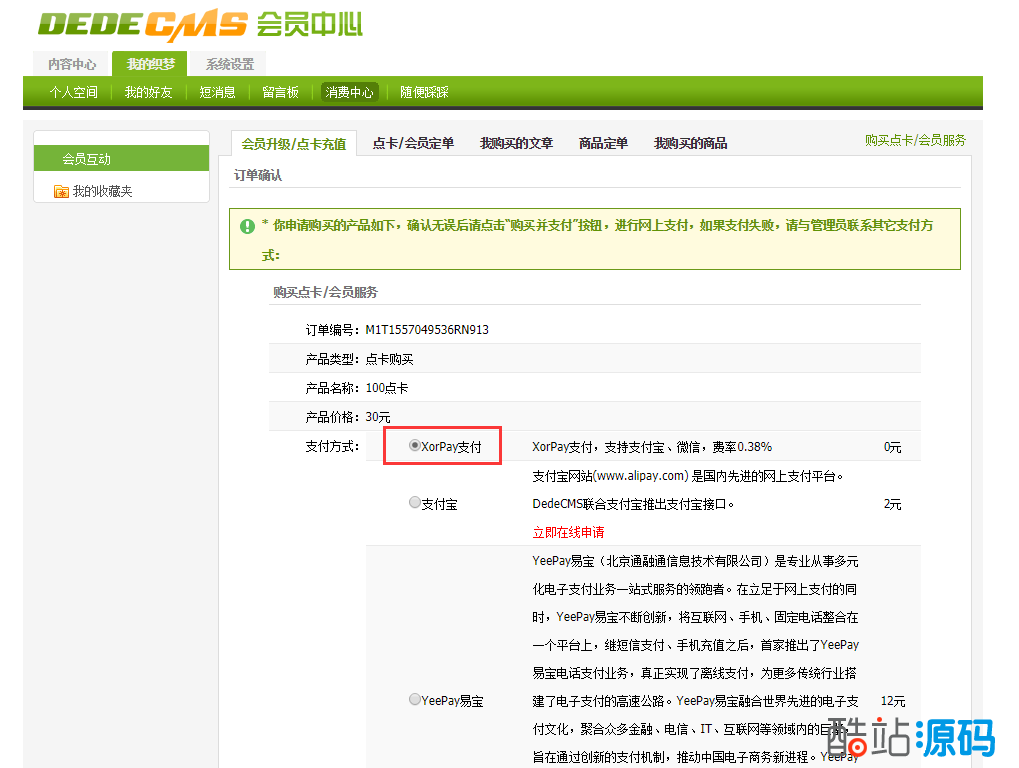Switch to the 系统设置 tab
Viewport: 1019px width, 768px height.
229,64
